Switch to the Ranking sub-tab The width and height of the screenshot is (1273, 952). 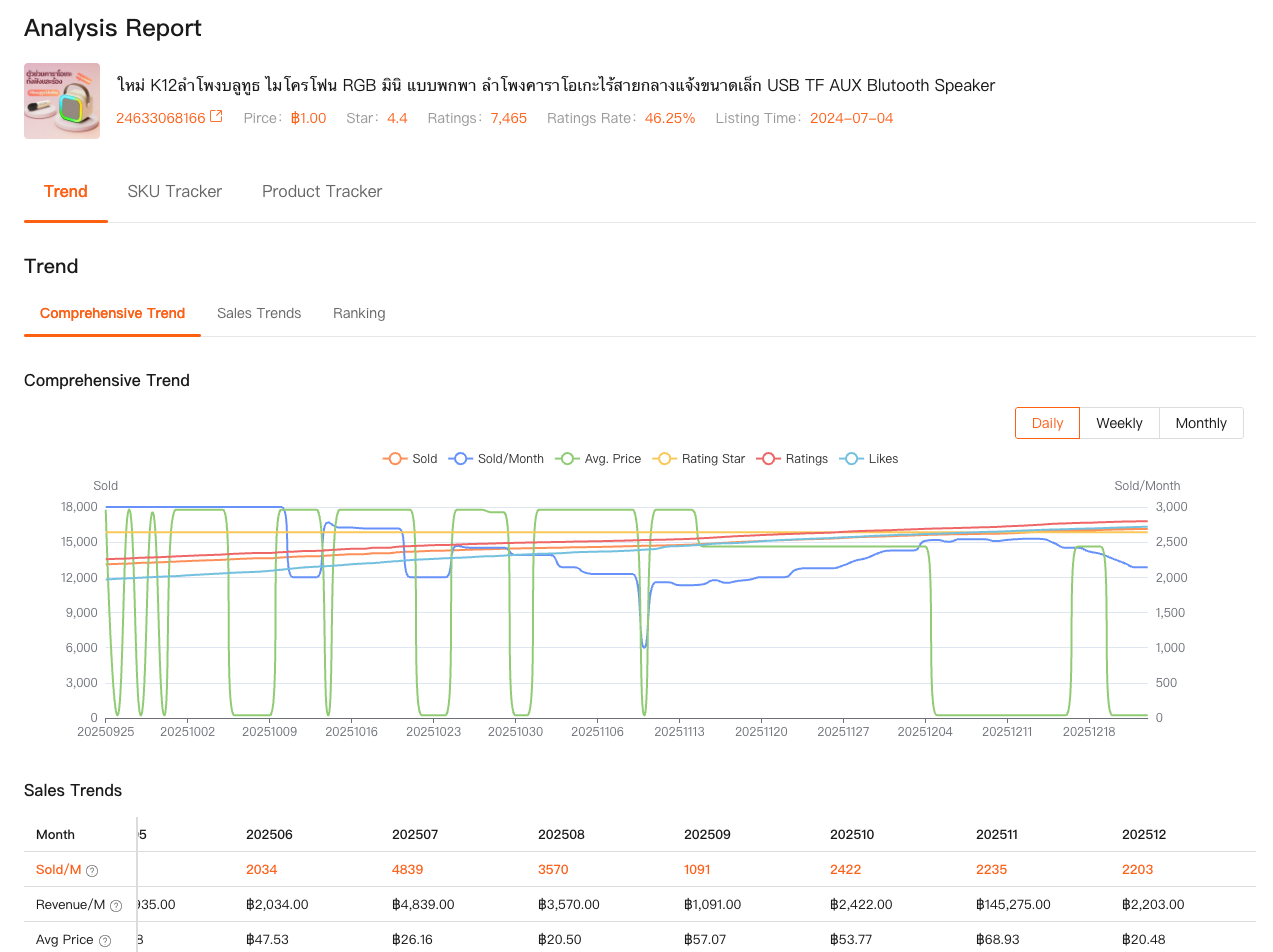[x=359, y=313]
